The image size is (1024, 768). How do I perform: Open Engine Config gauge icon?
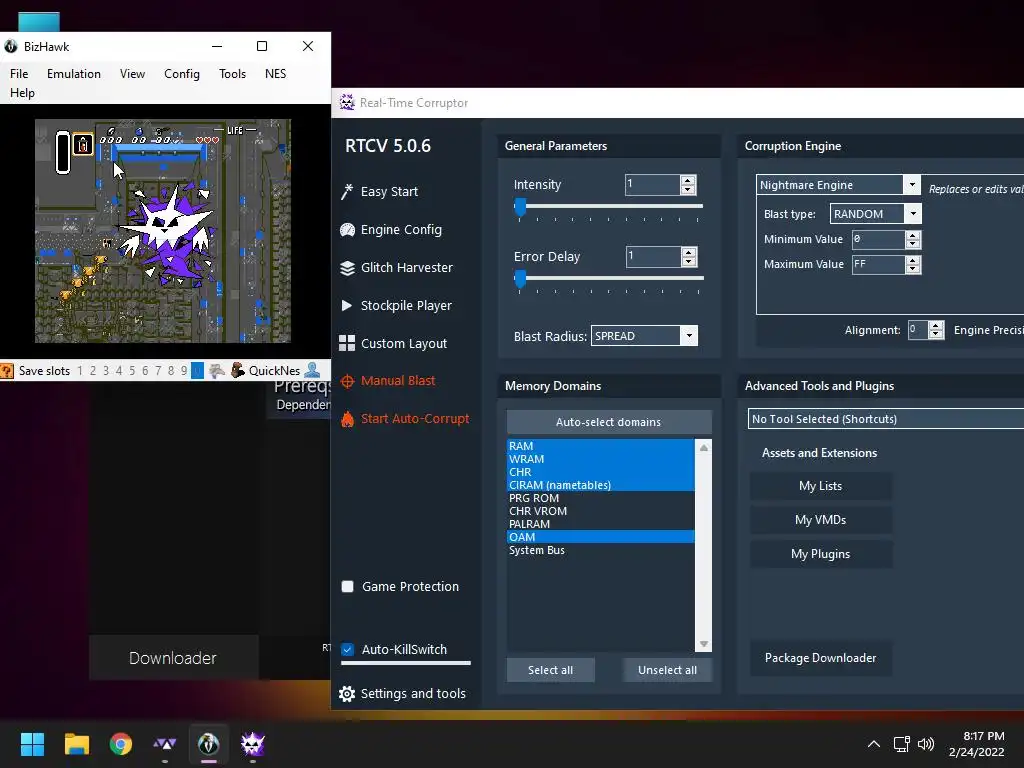[347, 230]
